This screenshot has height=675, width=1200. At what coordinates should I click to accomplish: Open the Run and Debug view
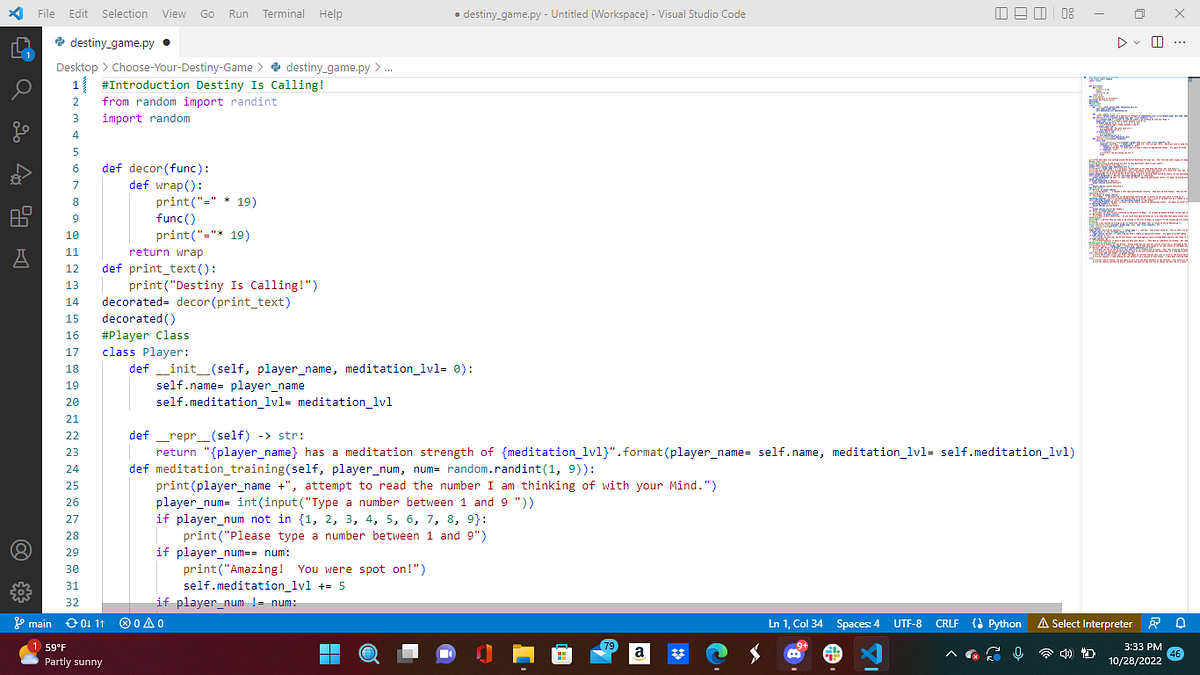coord(21,175)
